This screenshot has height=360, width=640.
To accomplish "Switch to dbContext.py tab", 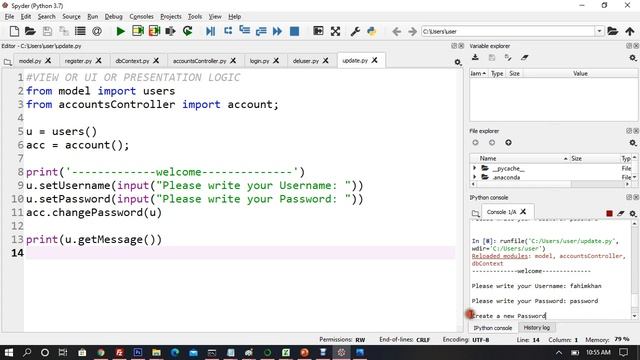I will (x=132, y=61).
